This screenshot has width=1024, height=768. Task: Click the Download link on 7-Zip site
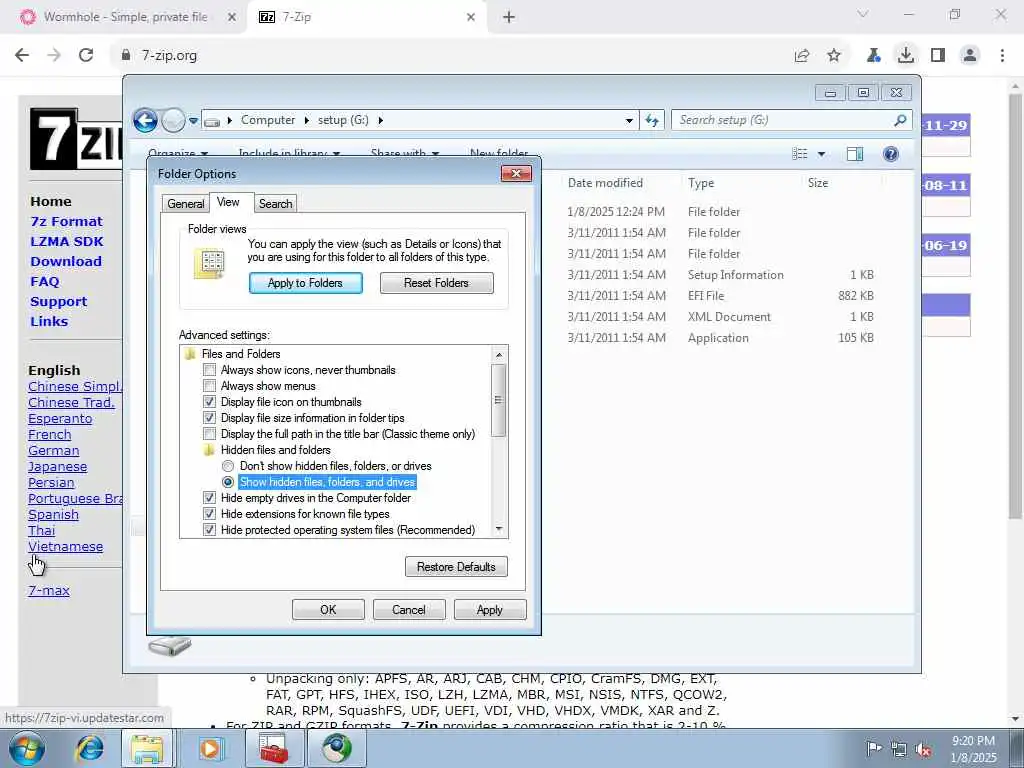(x=66, y=261)
